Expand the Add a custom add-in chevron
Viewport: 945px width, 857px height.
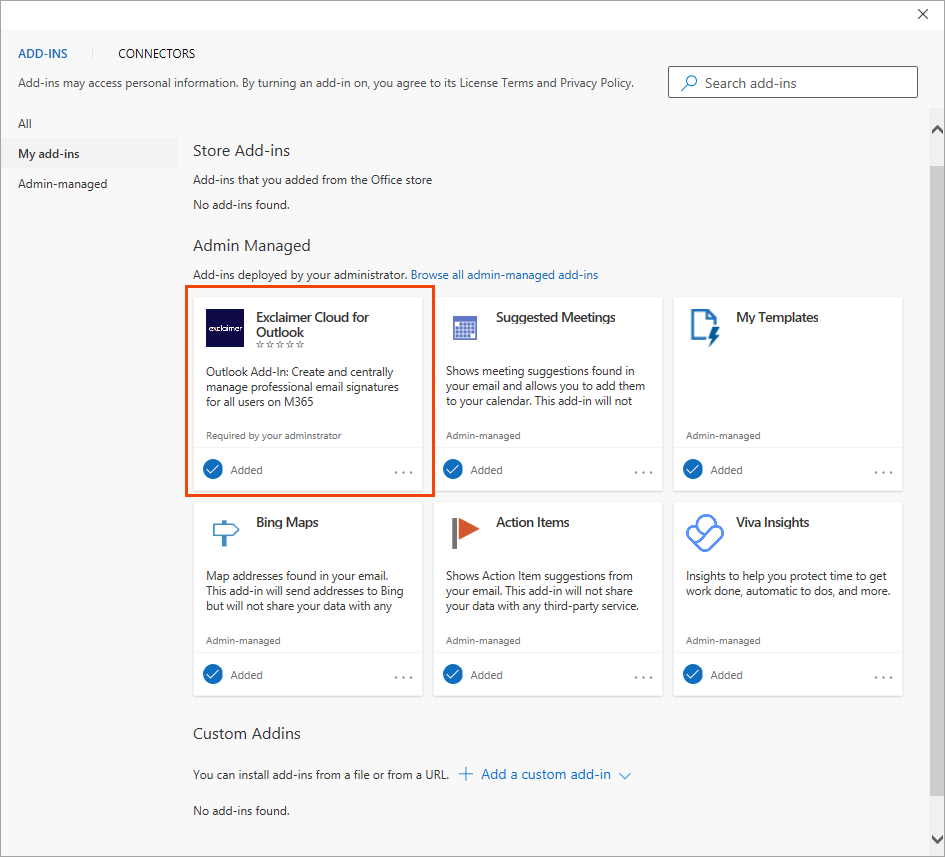(x=626, y=775)
